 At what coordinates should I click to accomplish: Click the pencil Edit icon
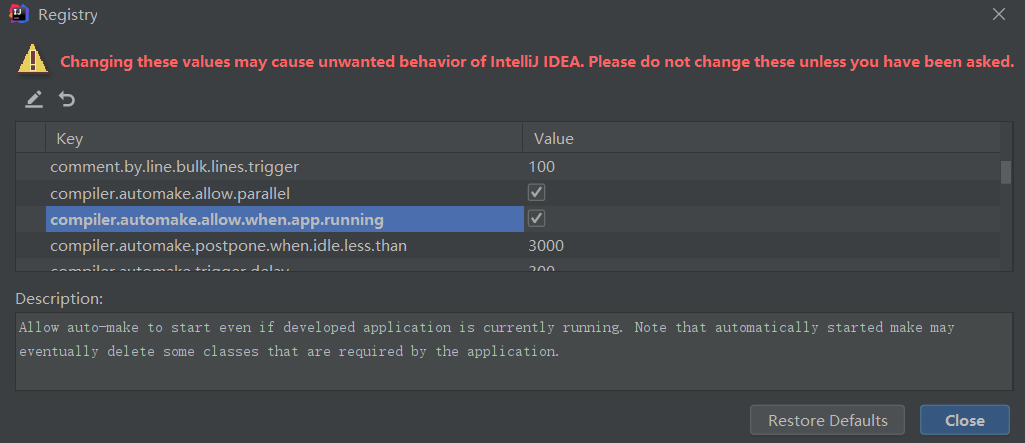(x=34, y=99)
